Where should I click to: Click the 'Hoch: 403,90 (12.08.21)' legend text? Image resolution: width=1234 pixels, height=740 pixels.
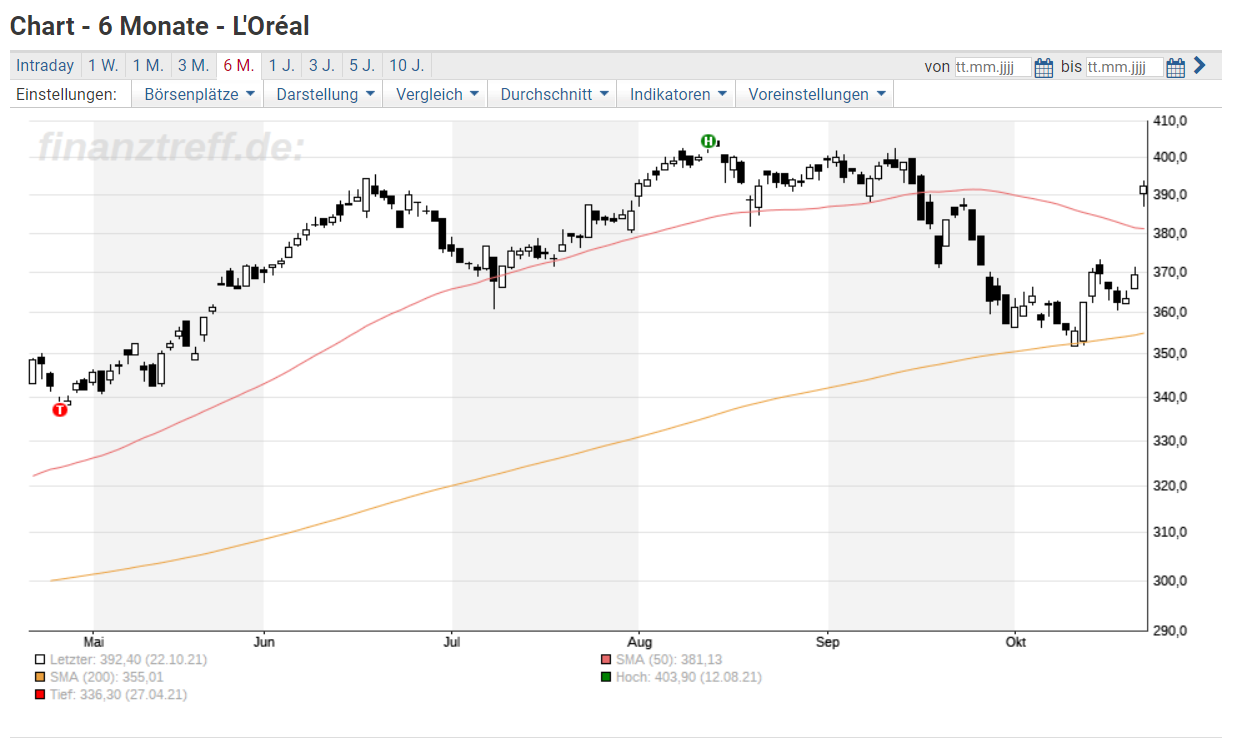click(688, 677)
